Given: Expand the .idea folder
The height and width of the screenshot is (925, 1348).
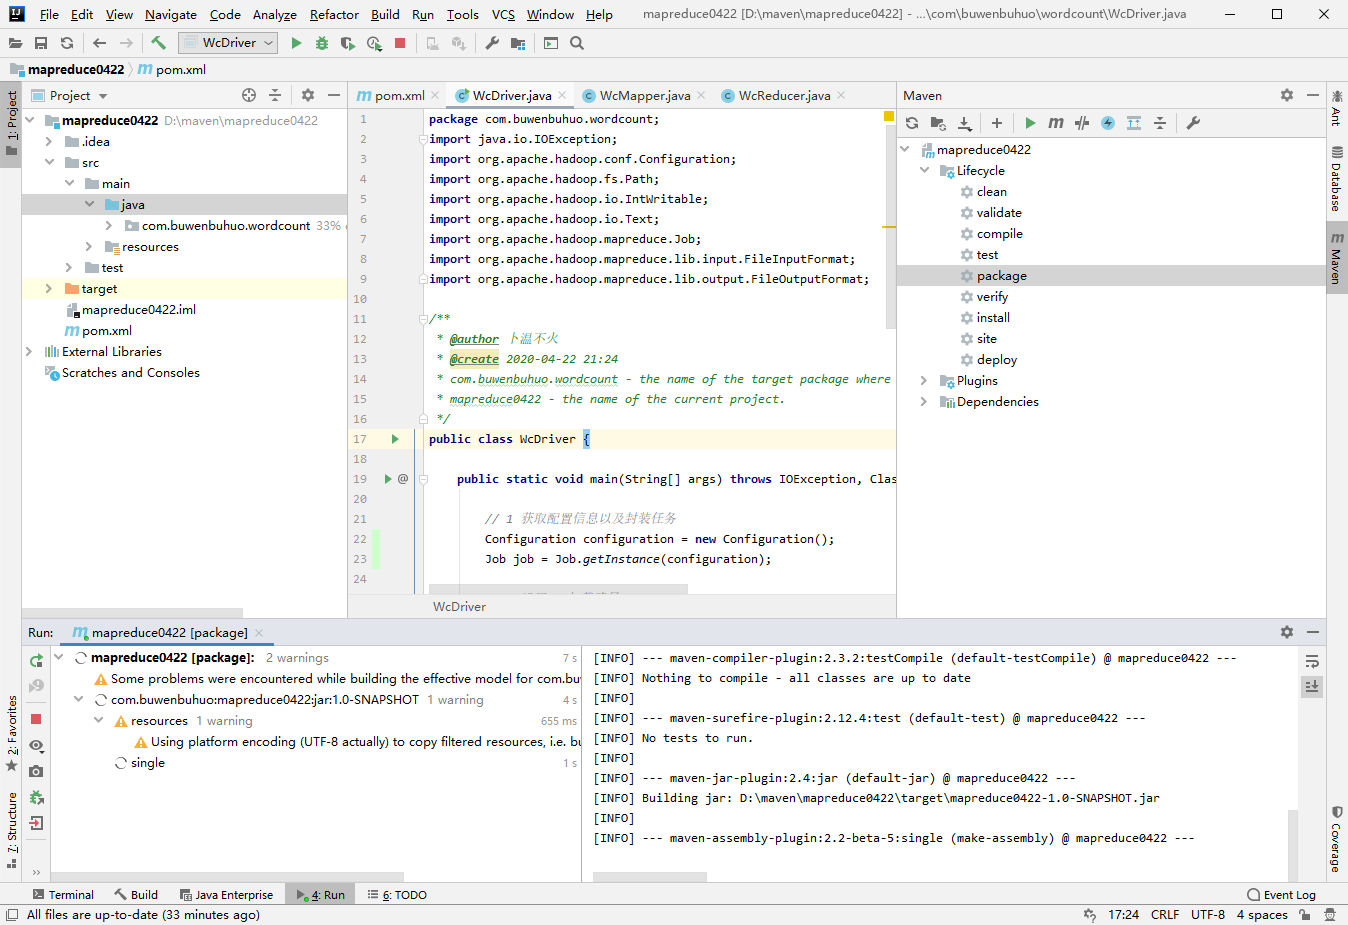Looking at the screenshot, I should (x=49, y=141).
